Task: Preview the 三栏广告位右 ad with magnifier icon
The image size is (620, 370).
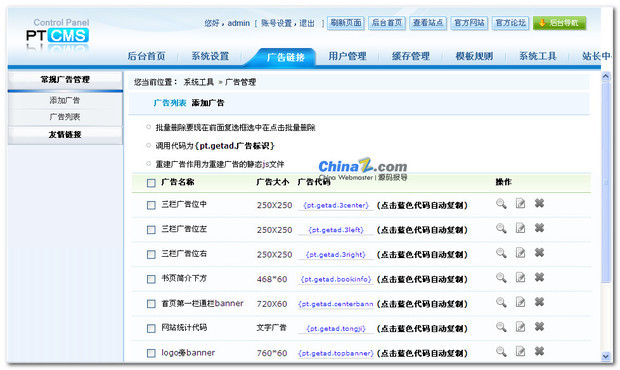Action: [501, 253]
